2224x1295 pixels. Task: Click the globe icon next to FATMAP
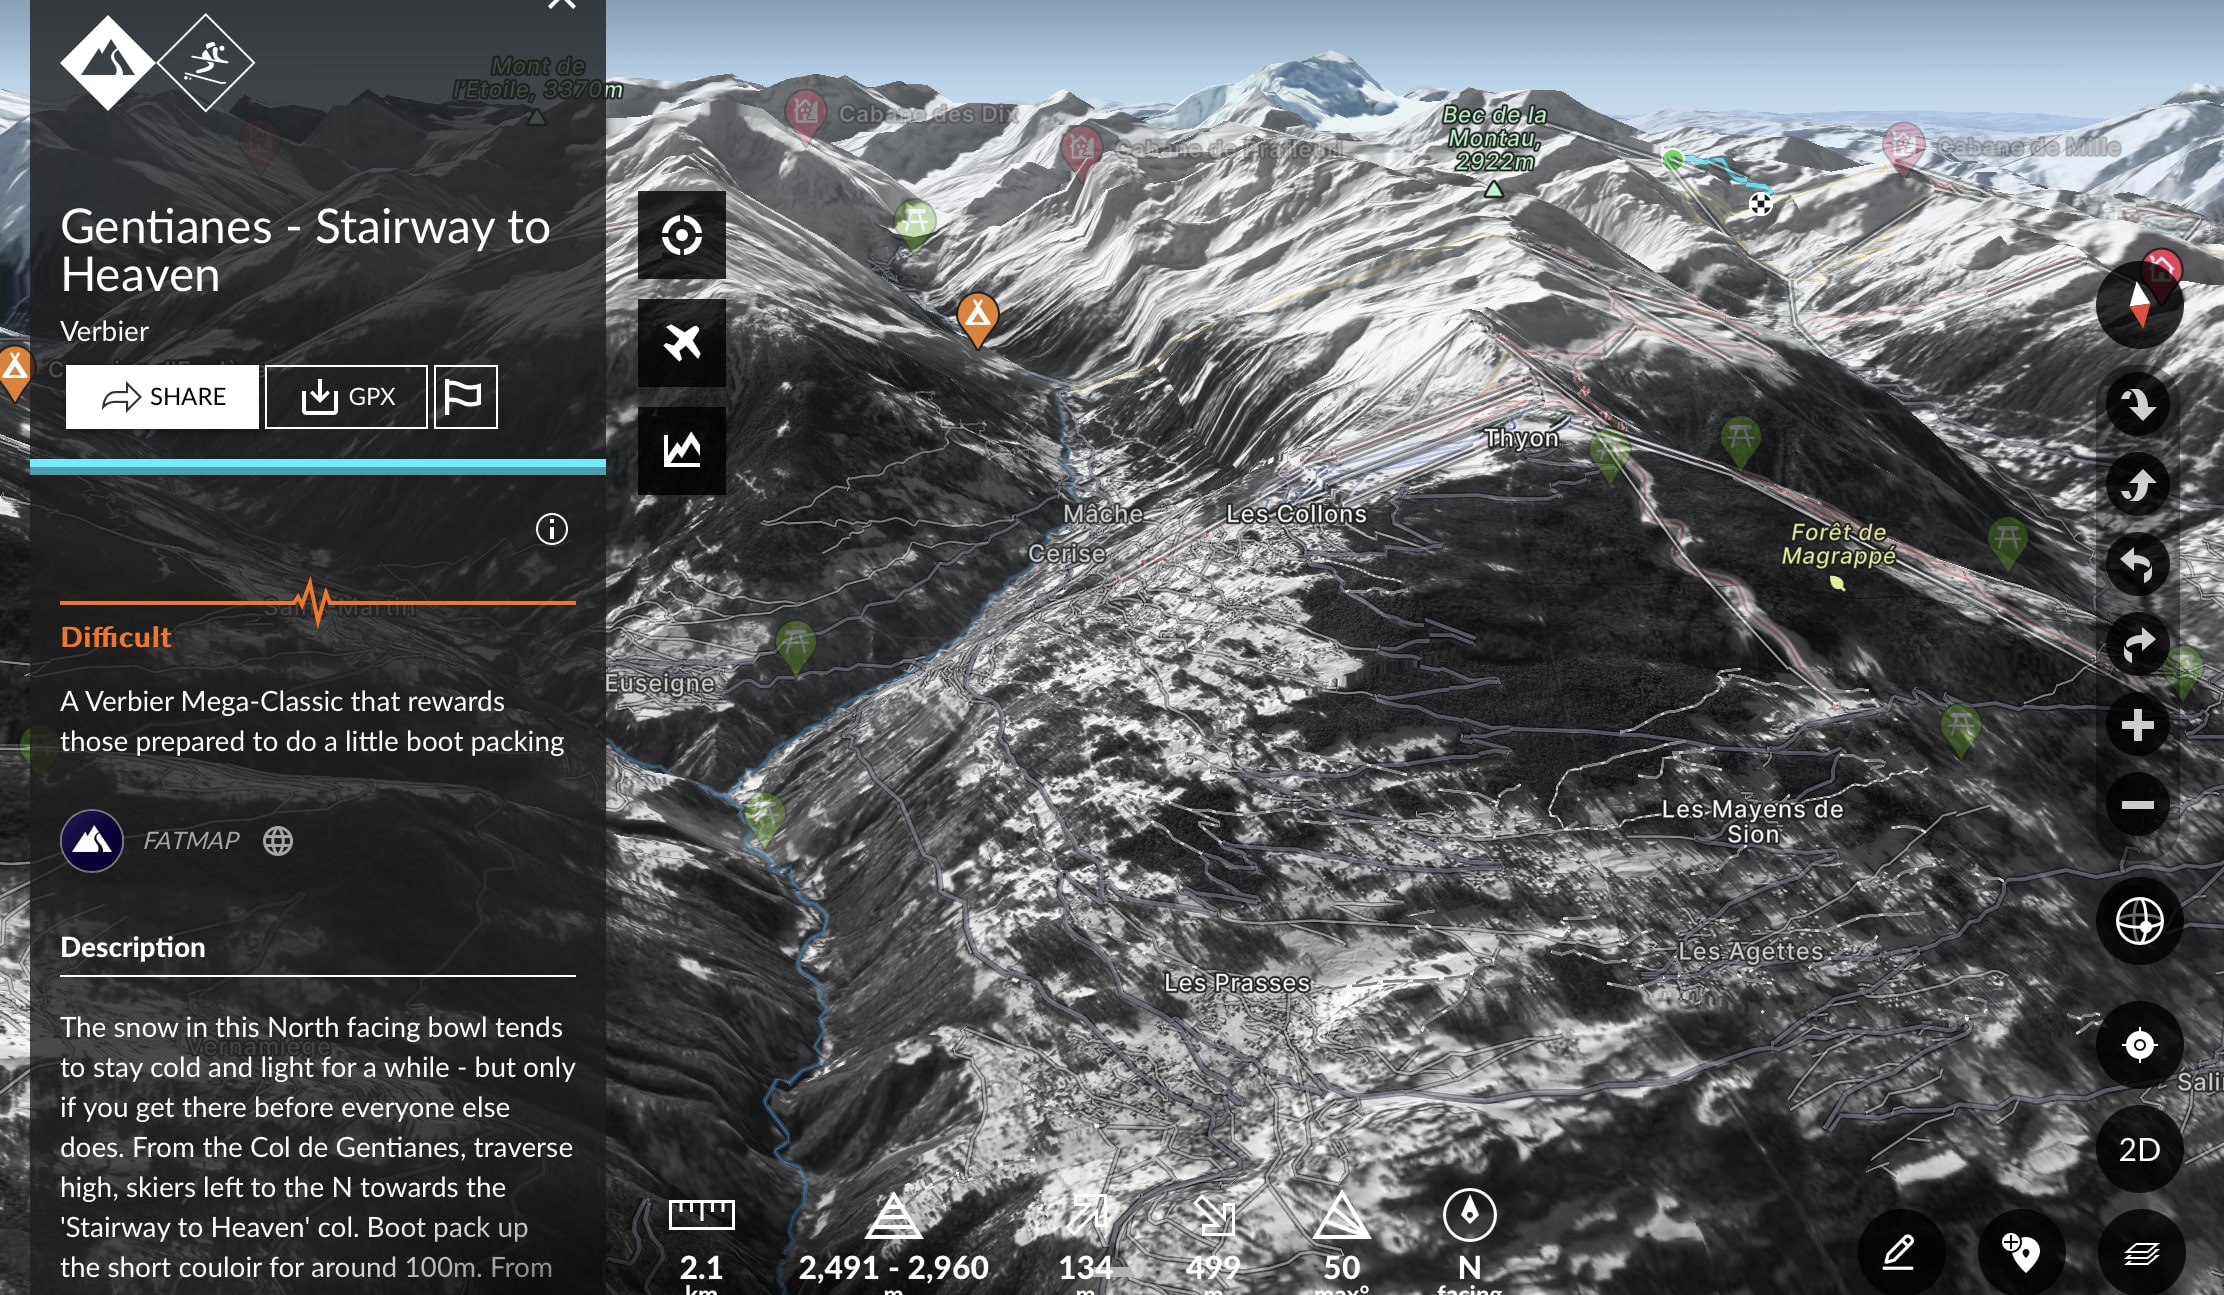tap(278, 841)
